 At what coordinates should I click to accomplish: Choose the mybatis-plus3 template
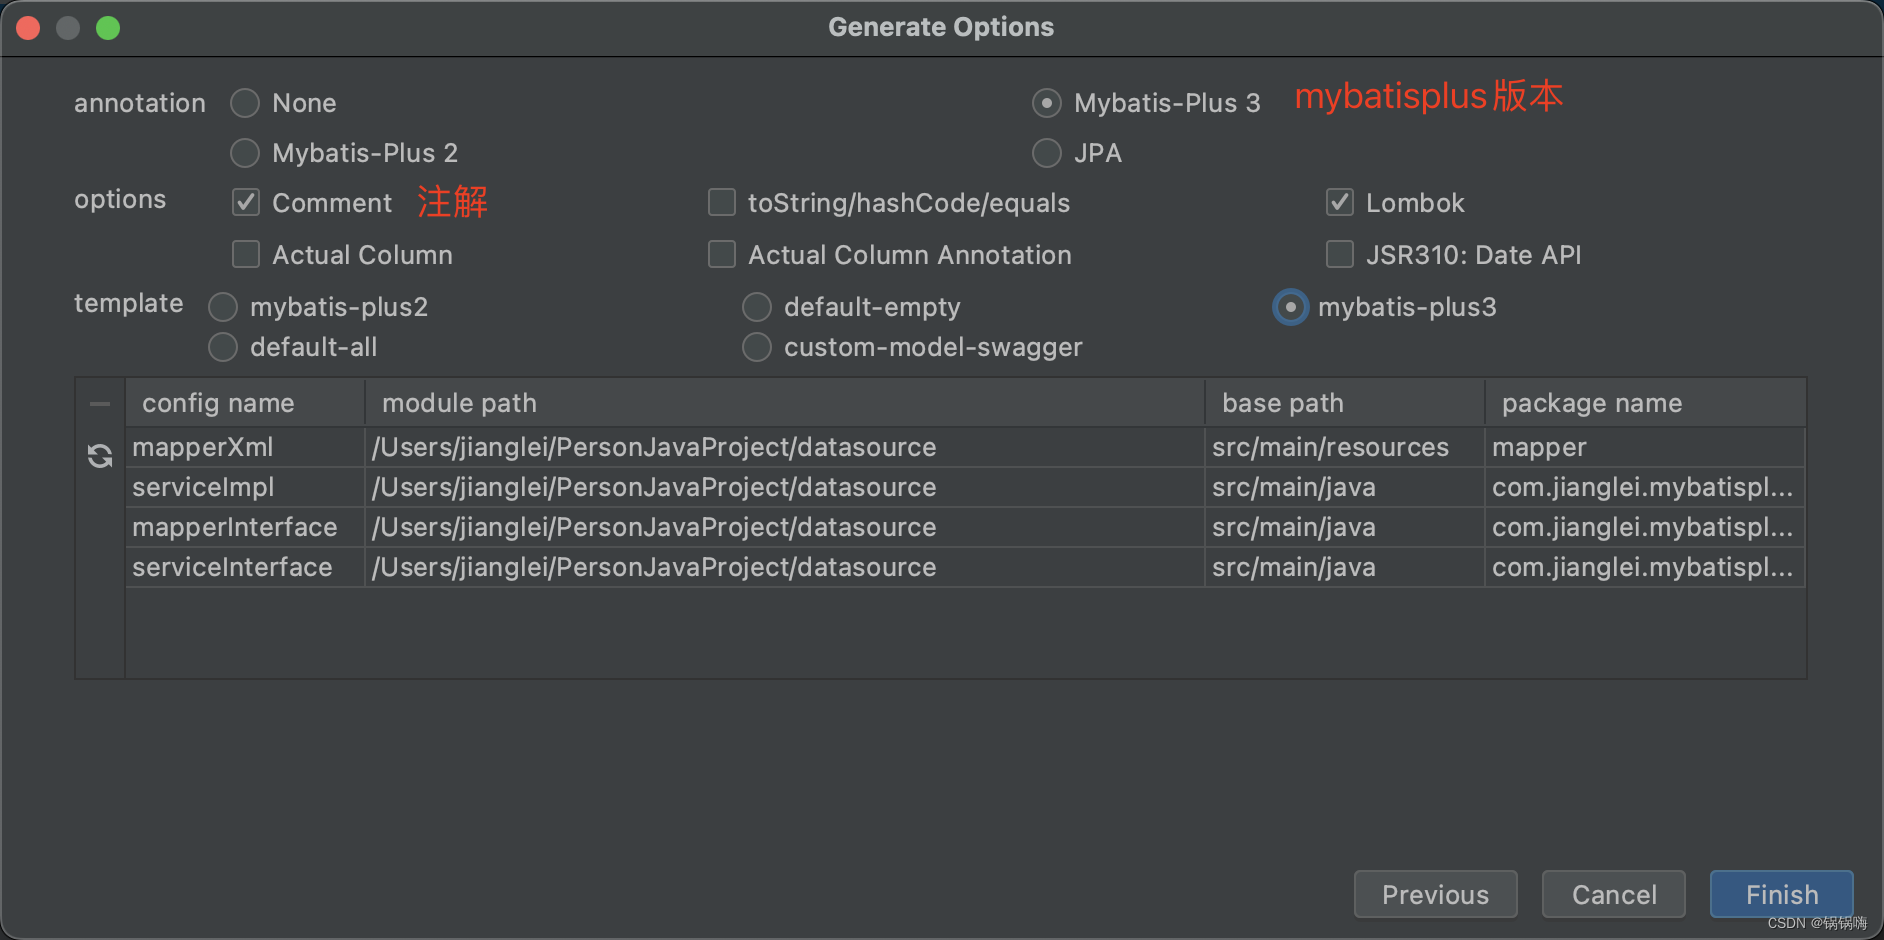[x=1291, y=307]
